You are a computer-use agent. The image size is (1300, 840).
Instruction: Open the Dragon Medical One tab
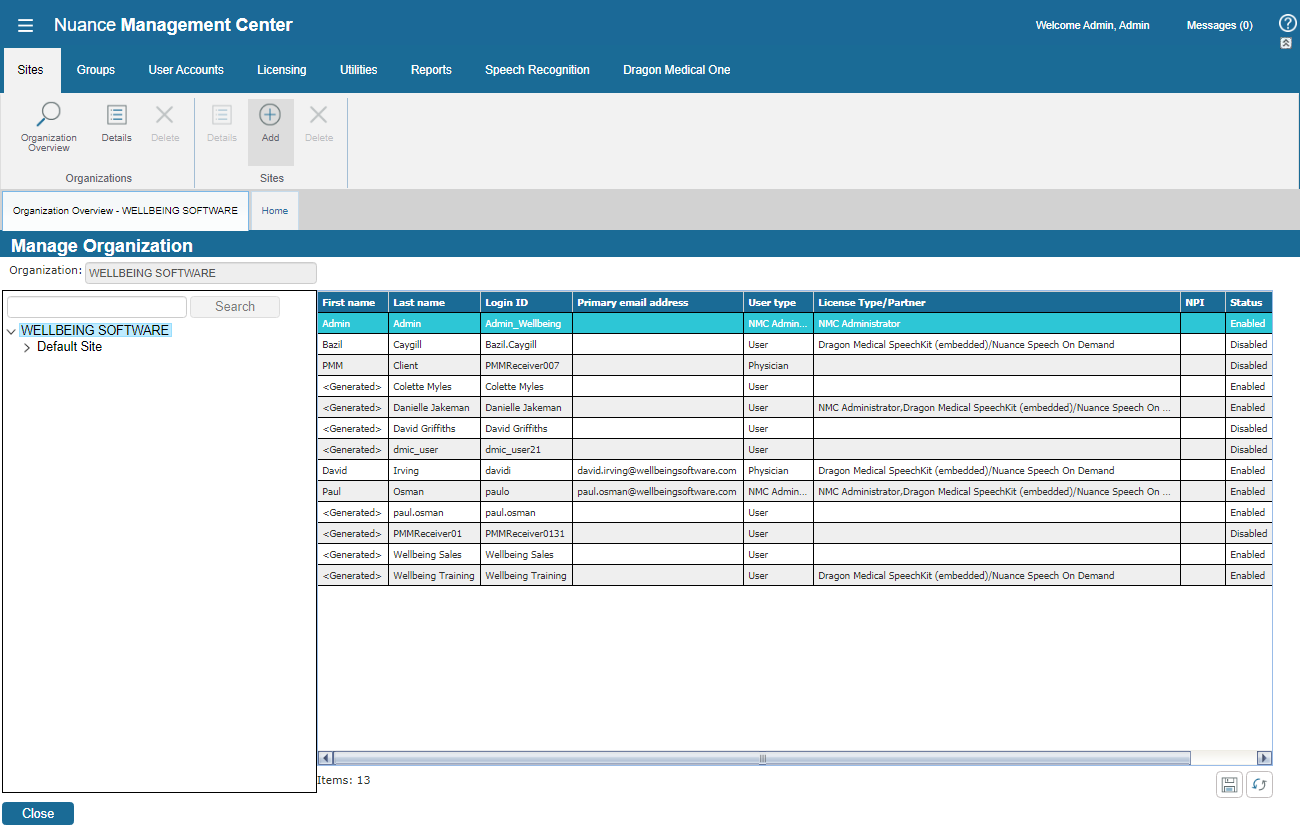677,70
